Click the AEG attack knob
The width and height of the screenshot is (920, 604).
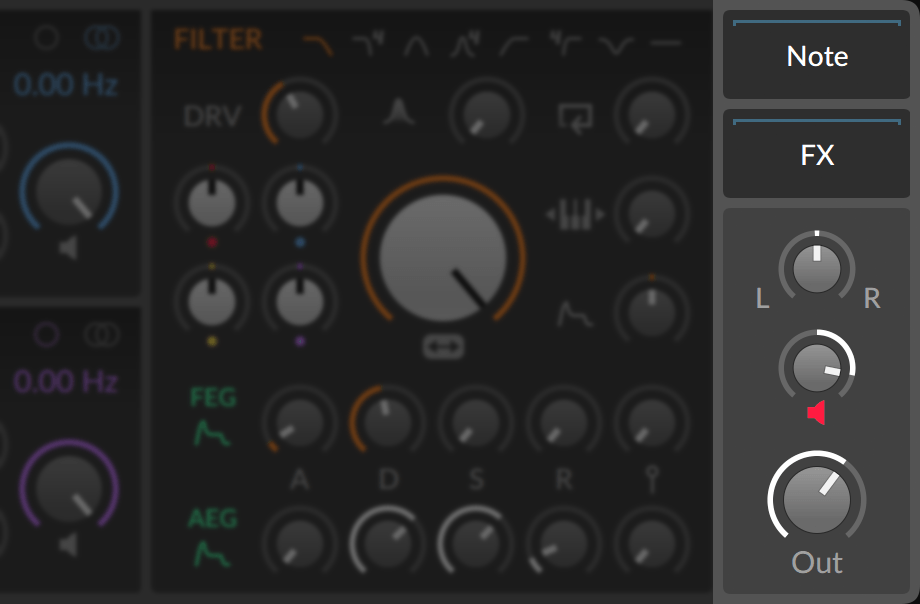pos(299,542)
